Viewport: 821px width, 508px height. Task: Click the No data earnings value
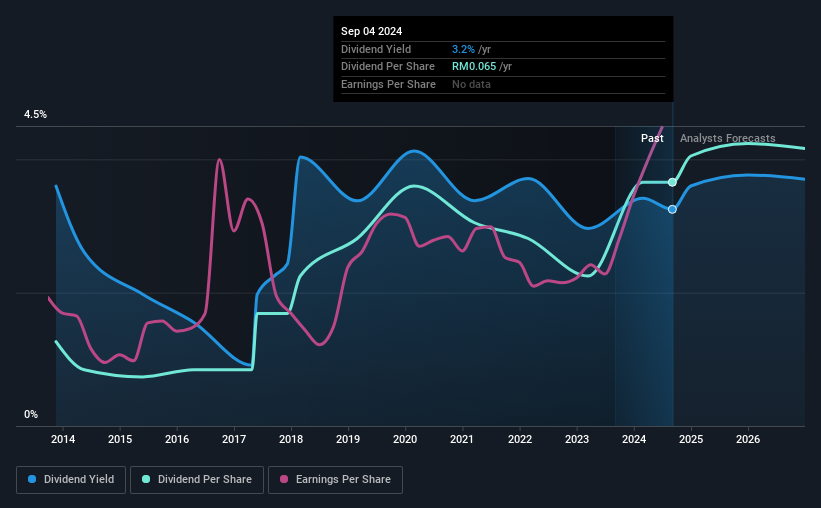471,84
